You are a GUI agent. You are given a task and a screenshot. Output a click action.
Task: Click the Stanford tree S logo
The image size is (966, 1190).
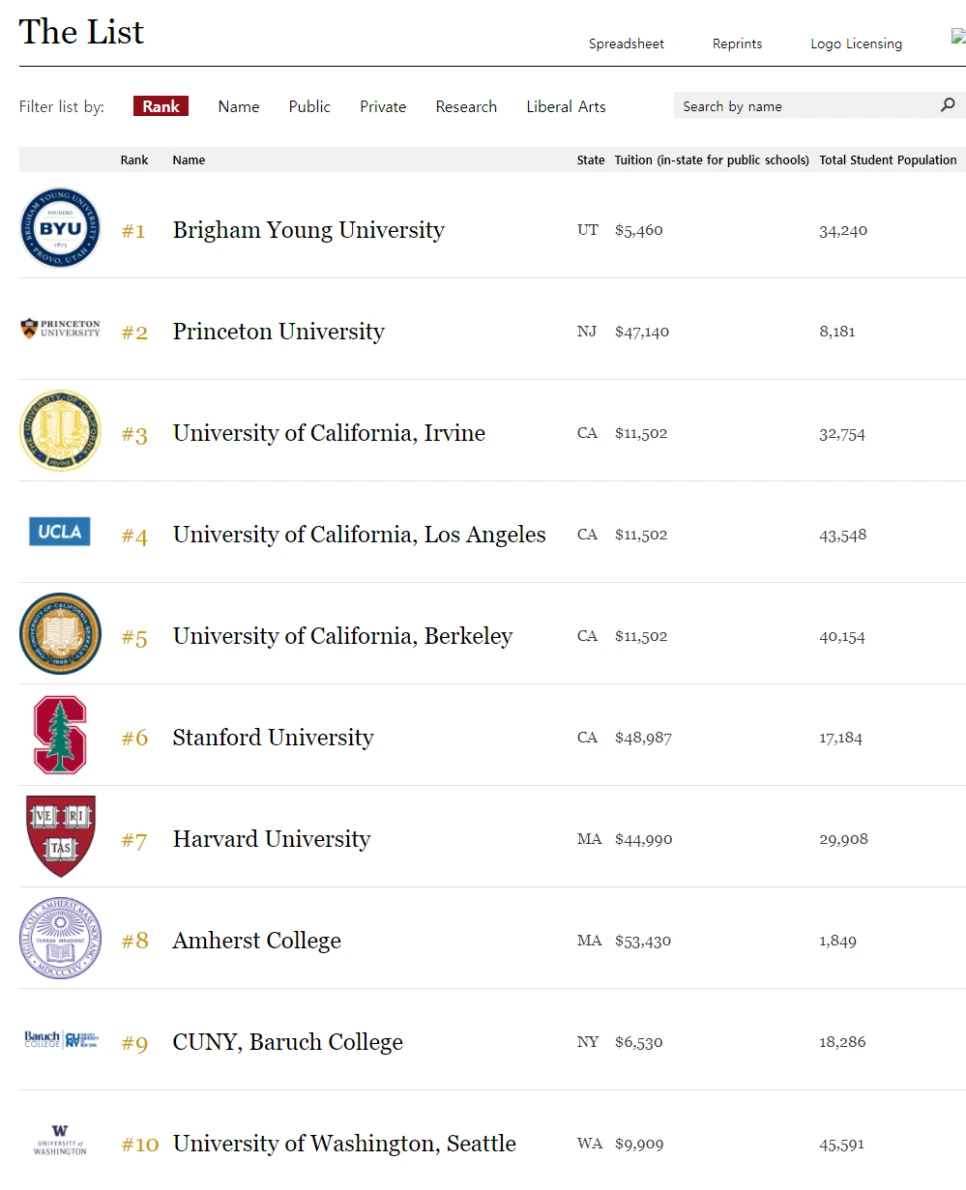tap(60, 735)
